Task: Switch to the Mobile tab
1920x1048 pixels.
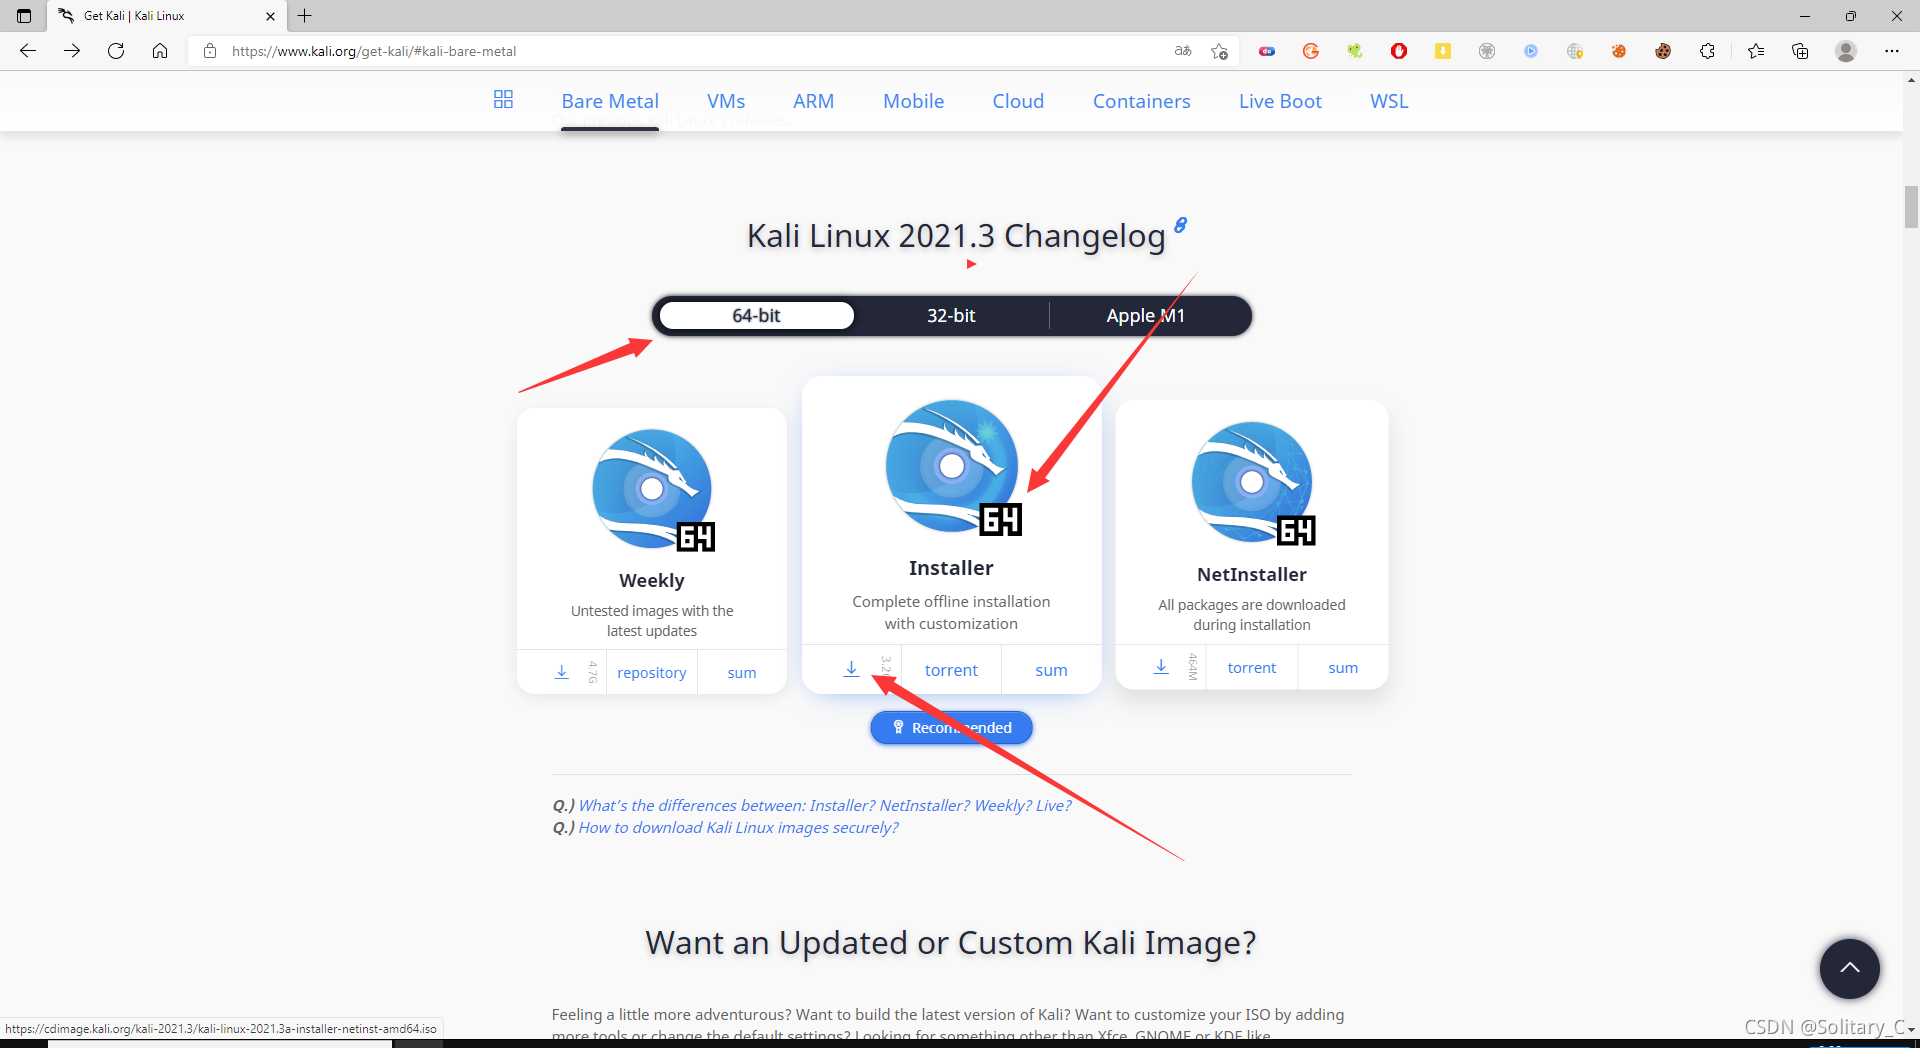Action: [x=914, y=101]
